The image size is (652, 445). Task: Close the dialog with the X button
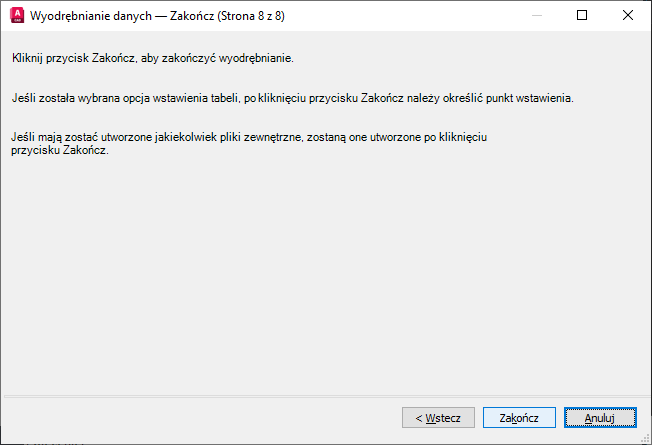pos(628,15)
